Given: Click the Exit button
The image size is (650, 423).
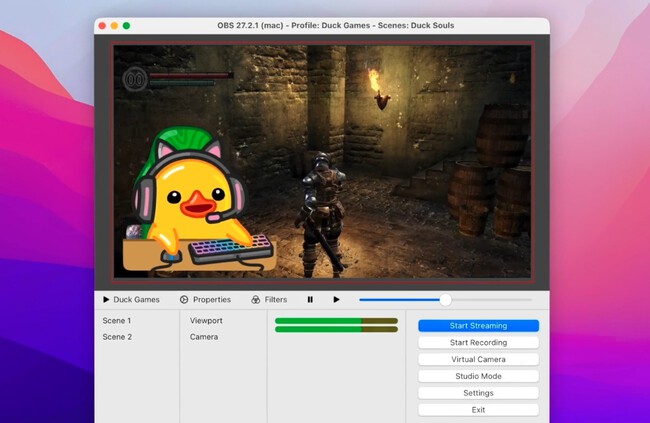Looking at the screenshot, I should click(x=478, y=410).
